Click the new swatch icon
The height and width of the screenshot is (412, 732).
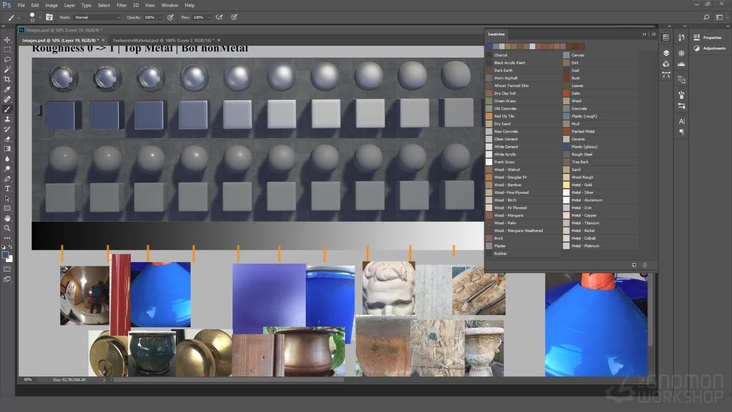634,265
